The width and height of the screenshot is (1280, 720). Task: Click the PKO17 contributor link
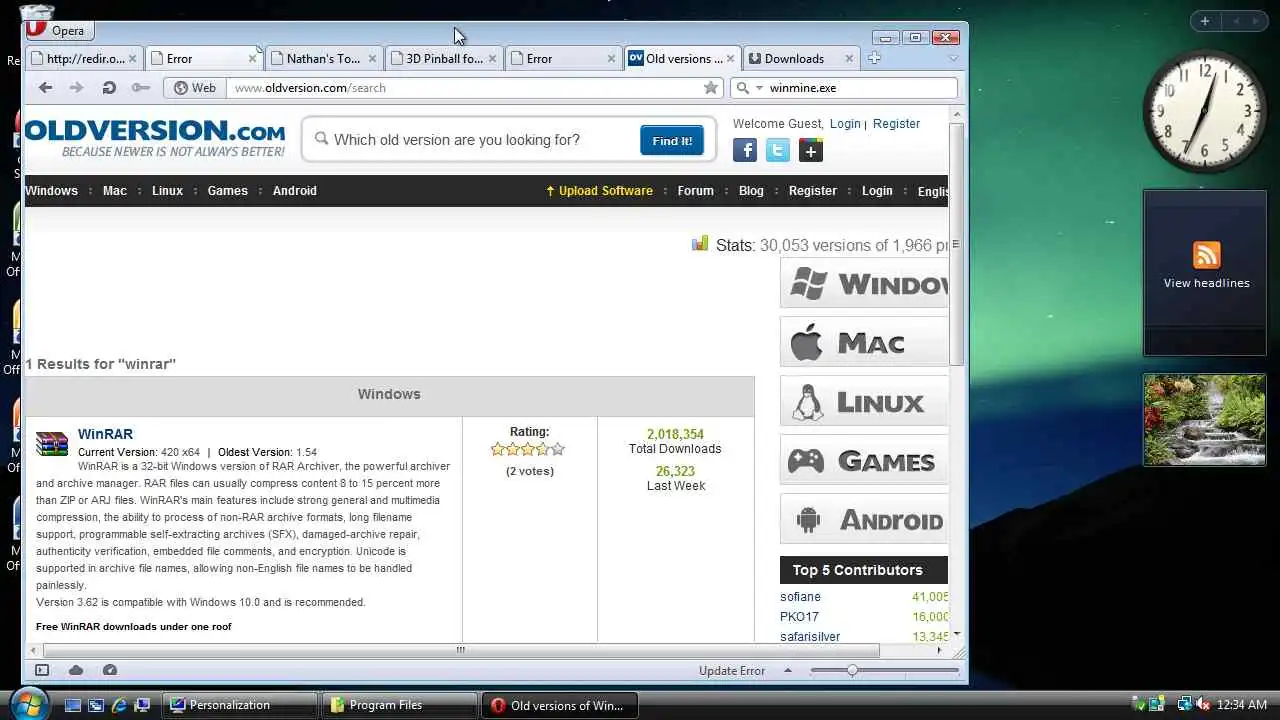tap(799, 617)
